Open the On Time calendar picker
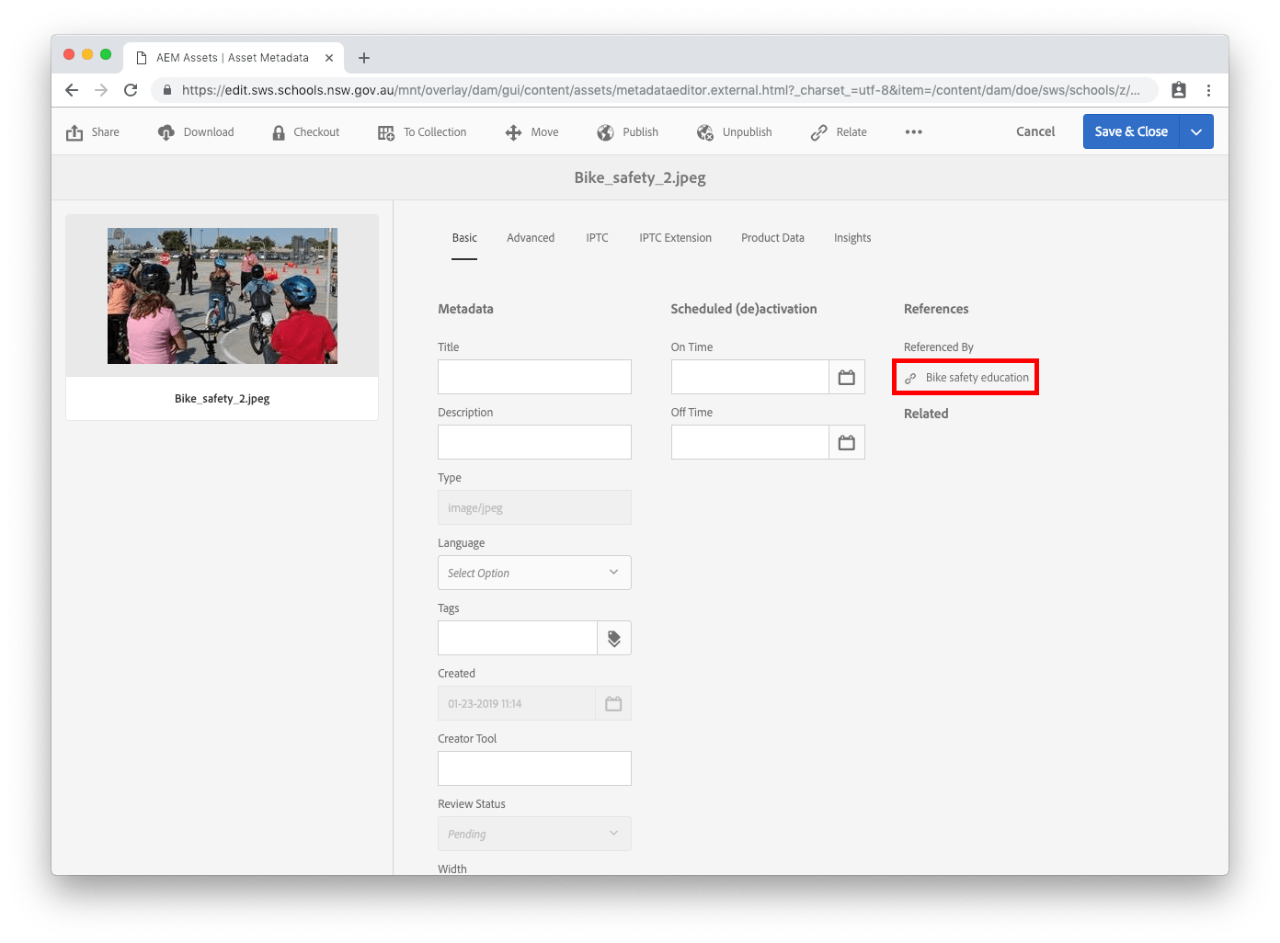 [847, 377]
